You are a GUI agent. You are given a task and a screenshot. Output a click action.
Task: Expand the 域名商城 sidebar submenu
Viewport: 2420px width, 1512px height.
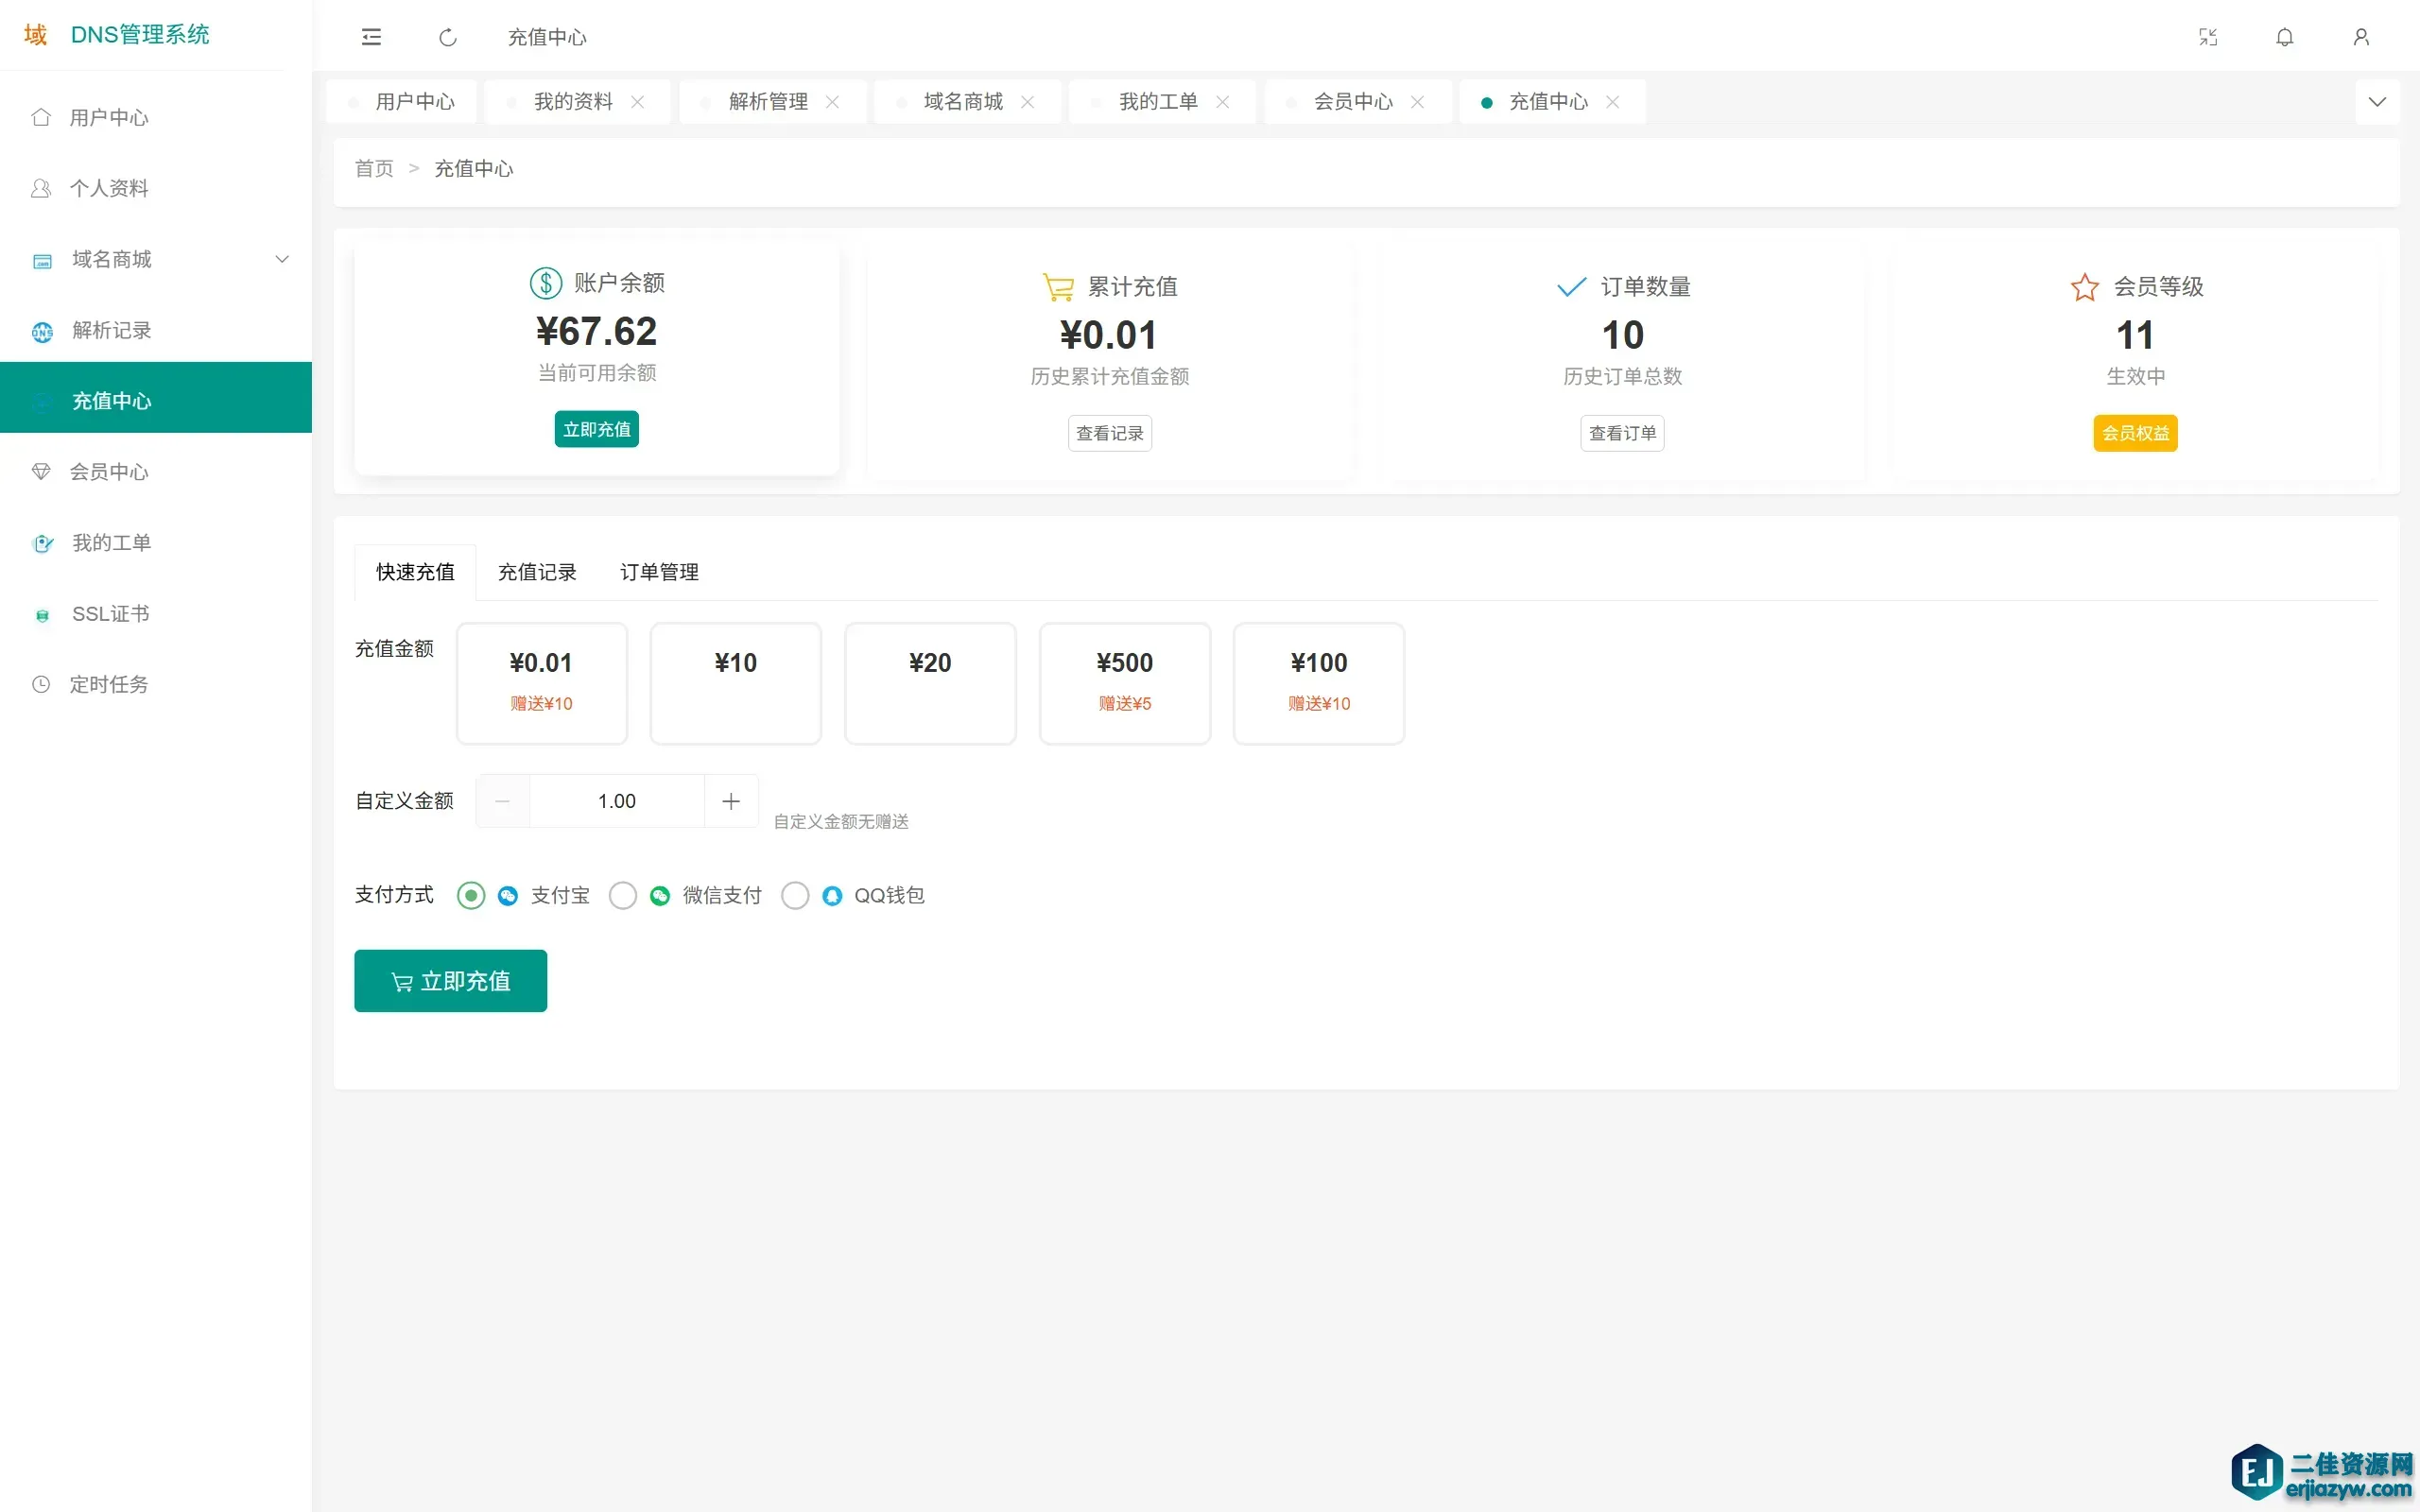click(x=282, y=259)
